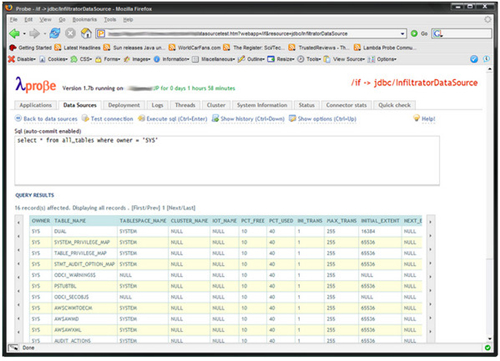
Task: Open the Tools menu in menu bar
Action: (110, 20)
